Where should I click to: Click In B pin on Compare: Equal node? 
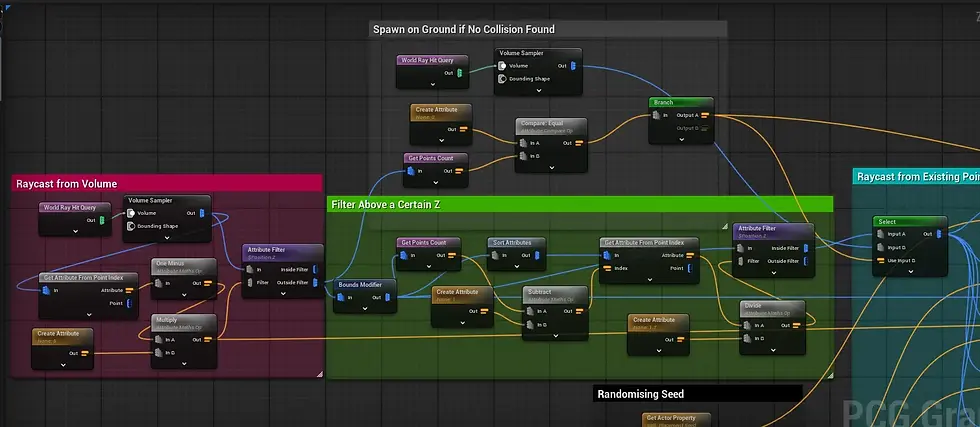pos(523,156)
